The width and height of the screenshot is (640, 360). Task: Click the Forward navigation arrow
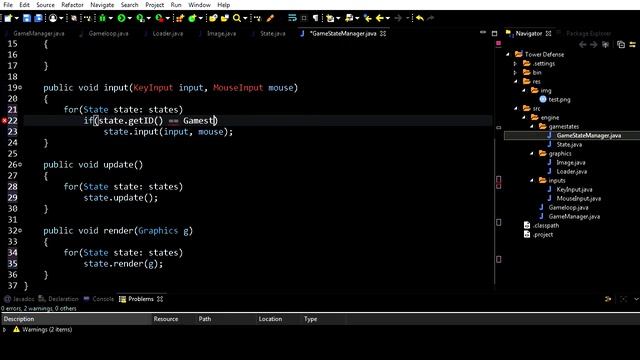click(x=398, y=18)
